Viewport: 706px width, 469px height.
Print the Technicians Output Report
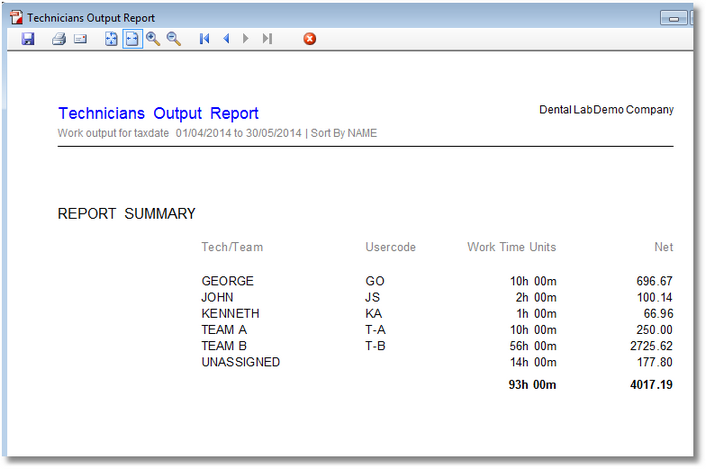tap(59, 39)
